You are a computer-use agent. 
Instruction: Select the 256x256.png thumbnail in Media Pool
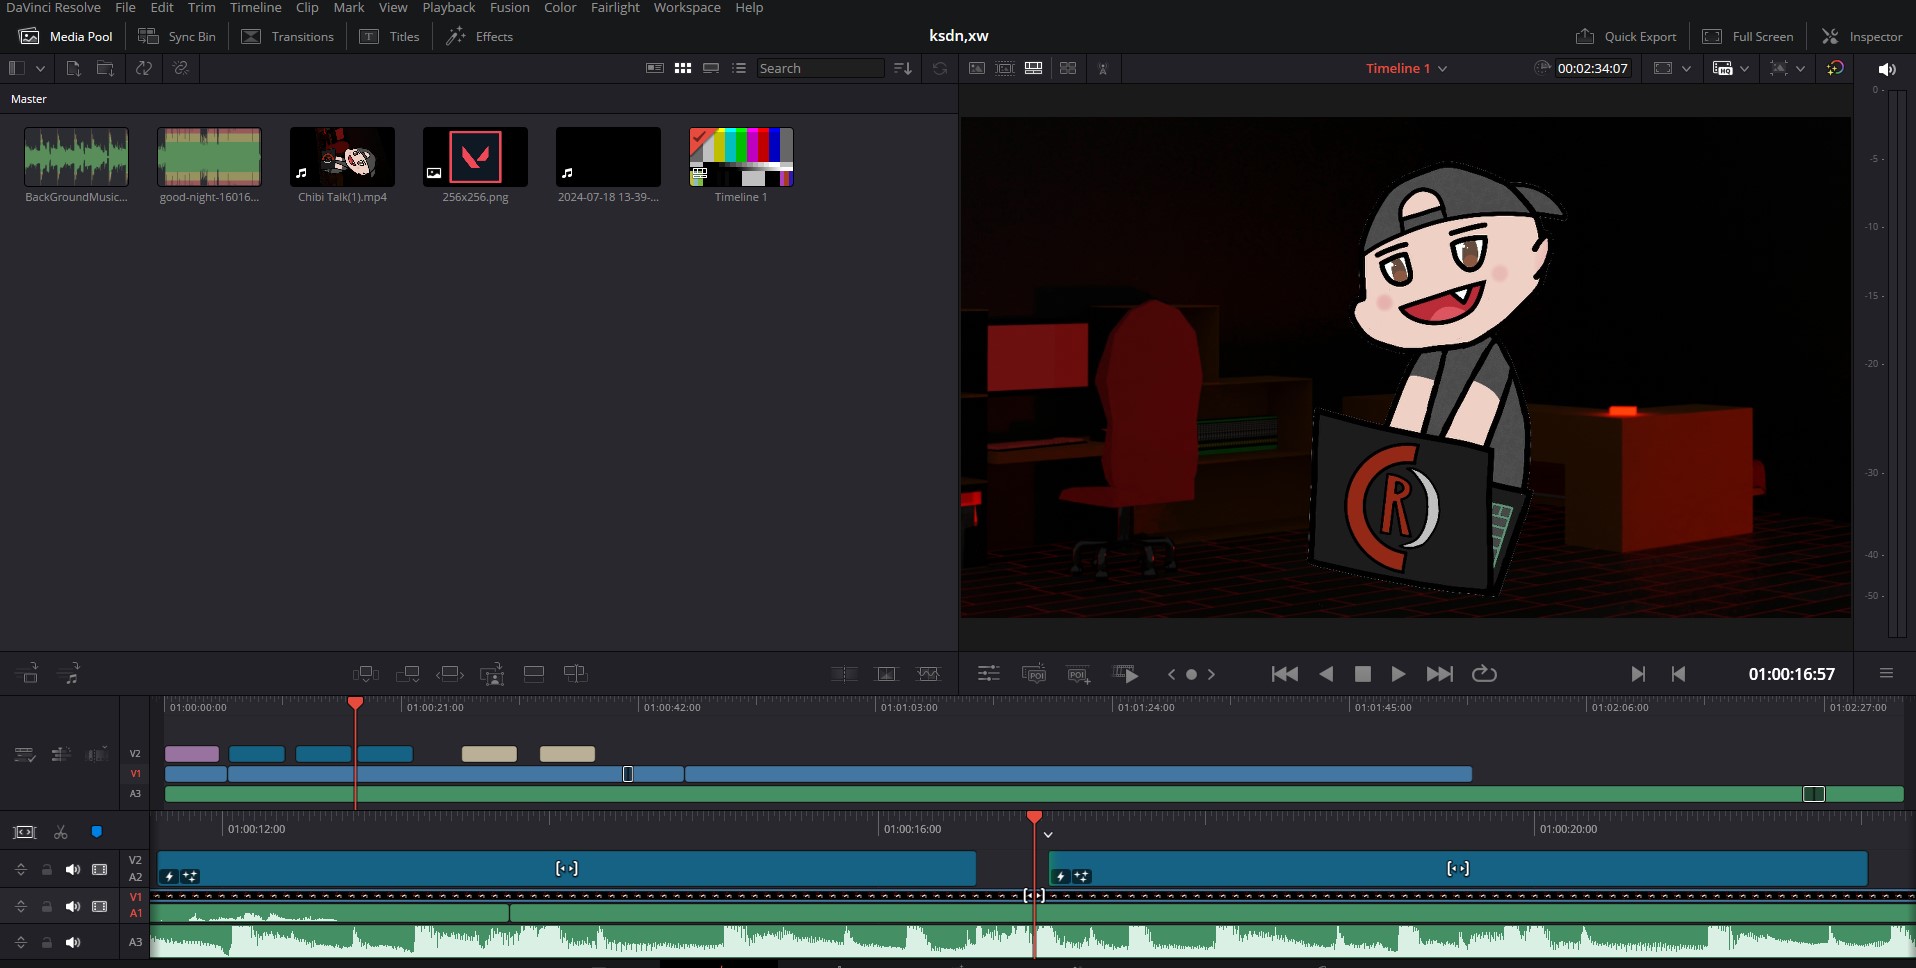475,157
